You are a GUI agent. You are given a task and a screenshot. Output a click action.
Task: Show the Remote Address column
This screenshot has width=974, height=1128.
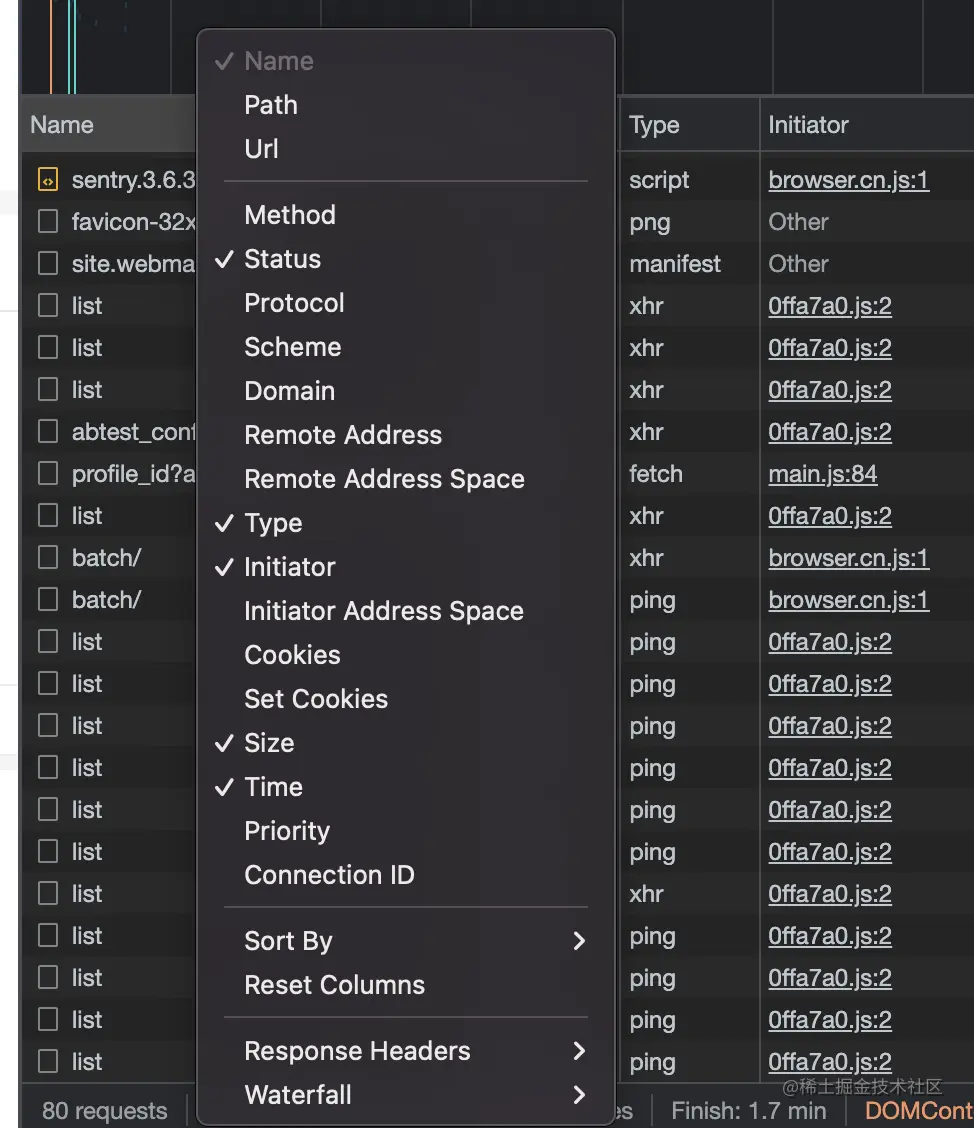coord(343,435)
